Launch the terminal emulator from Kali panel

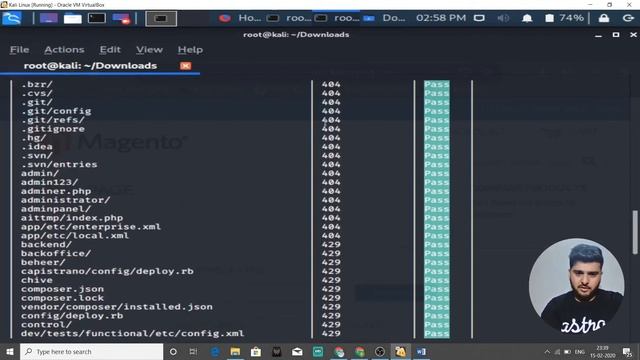(x=97, y=18)
